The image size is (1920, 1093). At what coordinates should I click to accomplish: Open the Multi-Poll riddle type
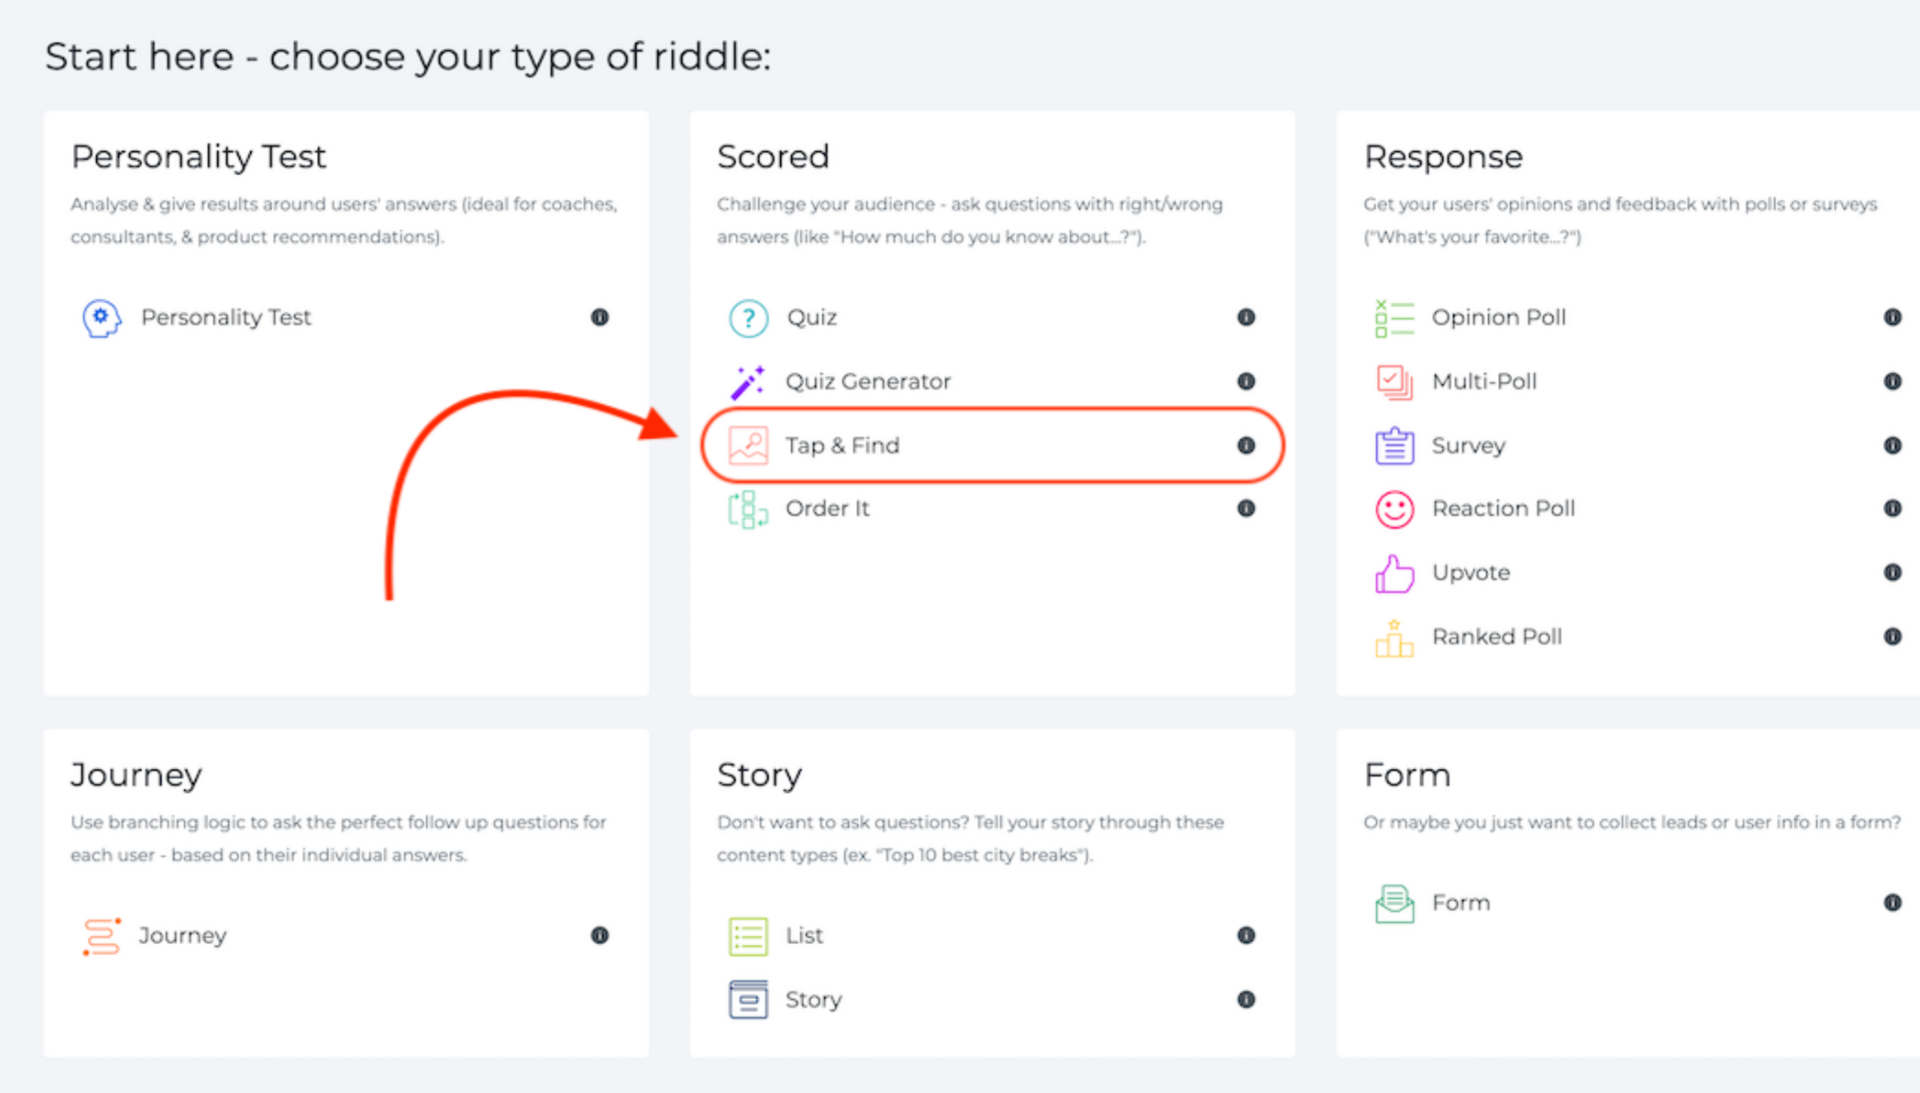pos(1484,382)
